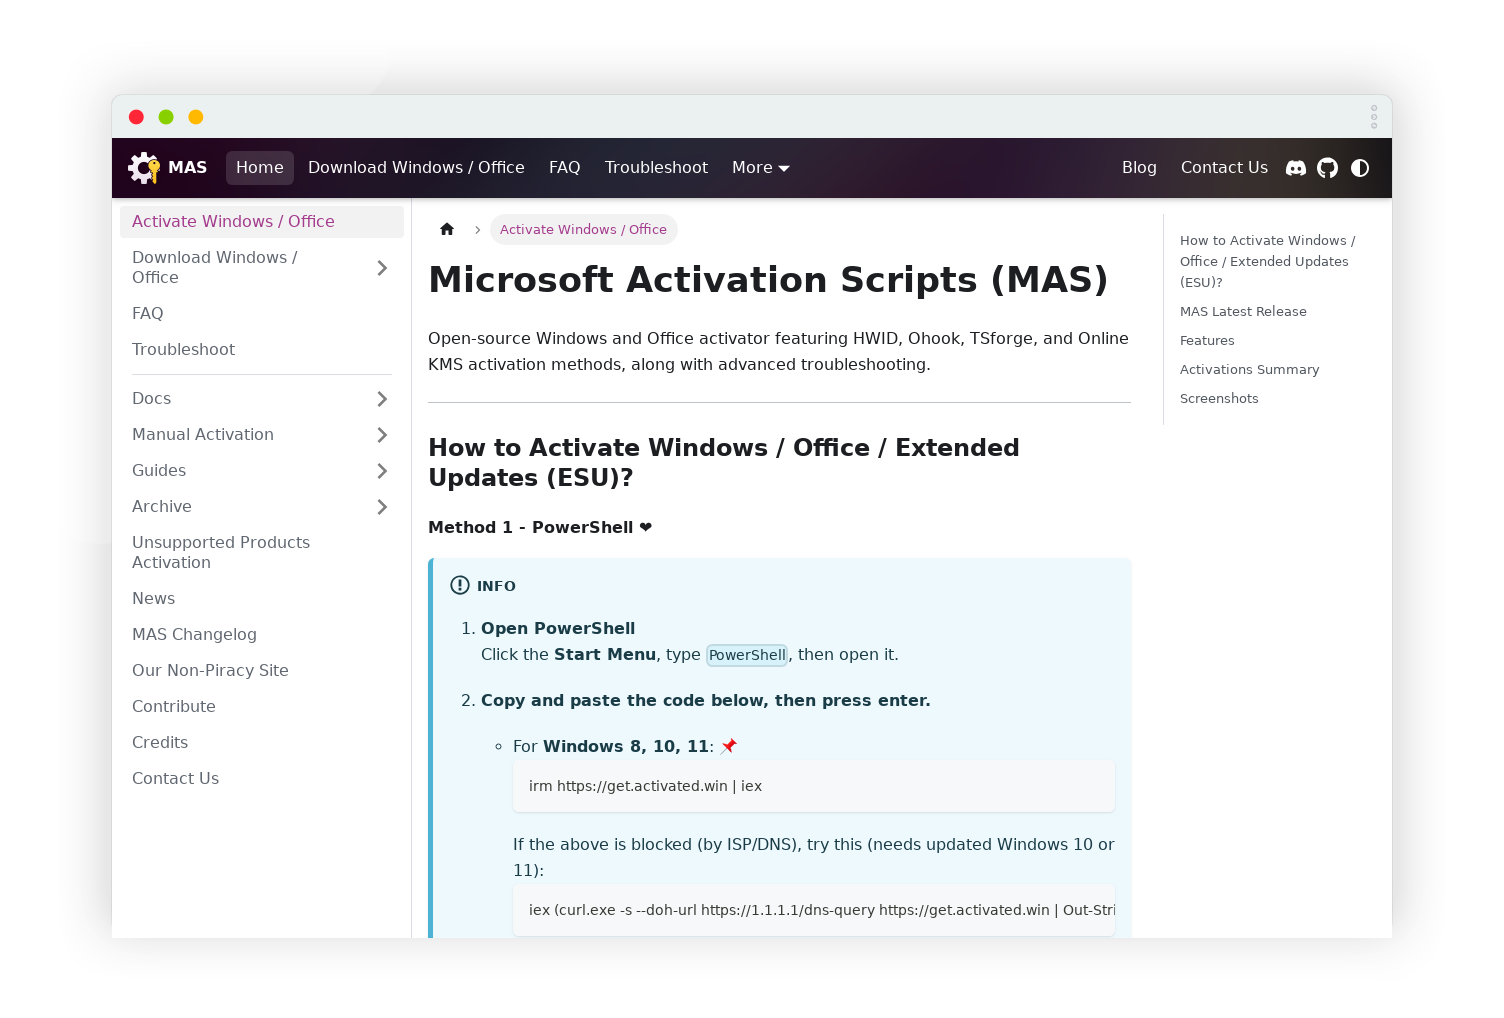This screenshot has width=1504, height=1018.
Task: Select the Home navbar tab
Action: pyautogui.click(x=260, y=168)
